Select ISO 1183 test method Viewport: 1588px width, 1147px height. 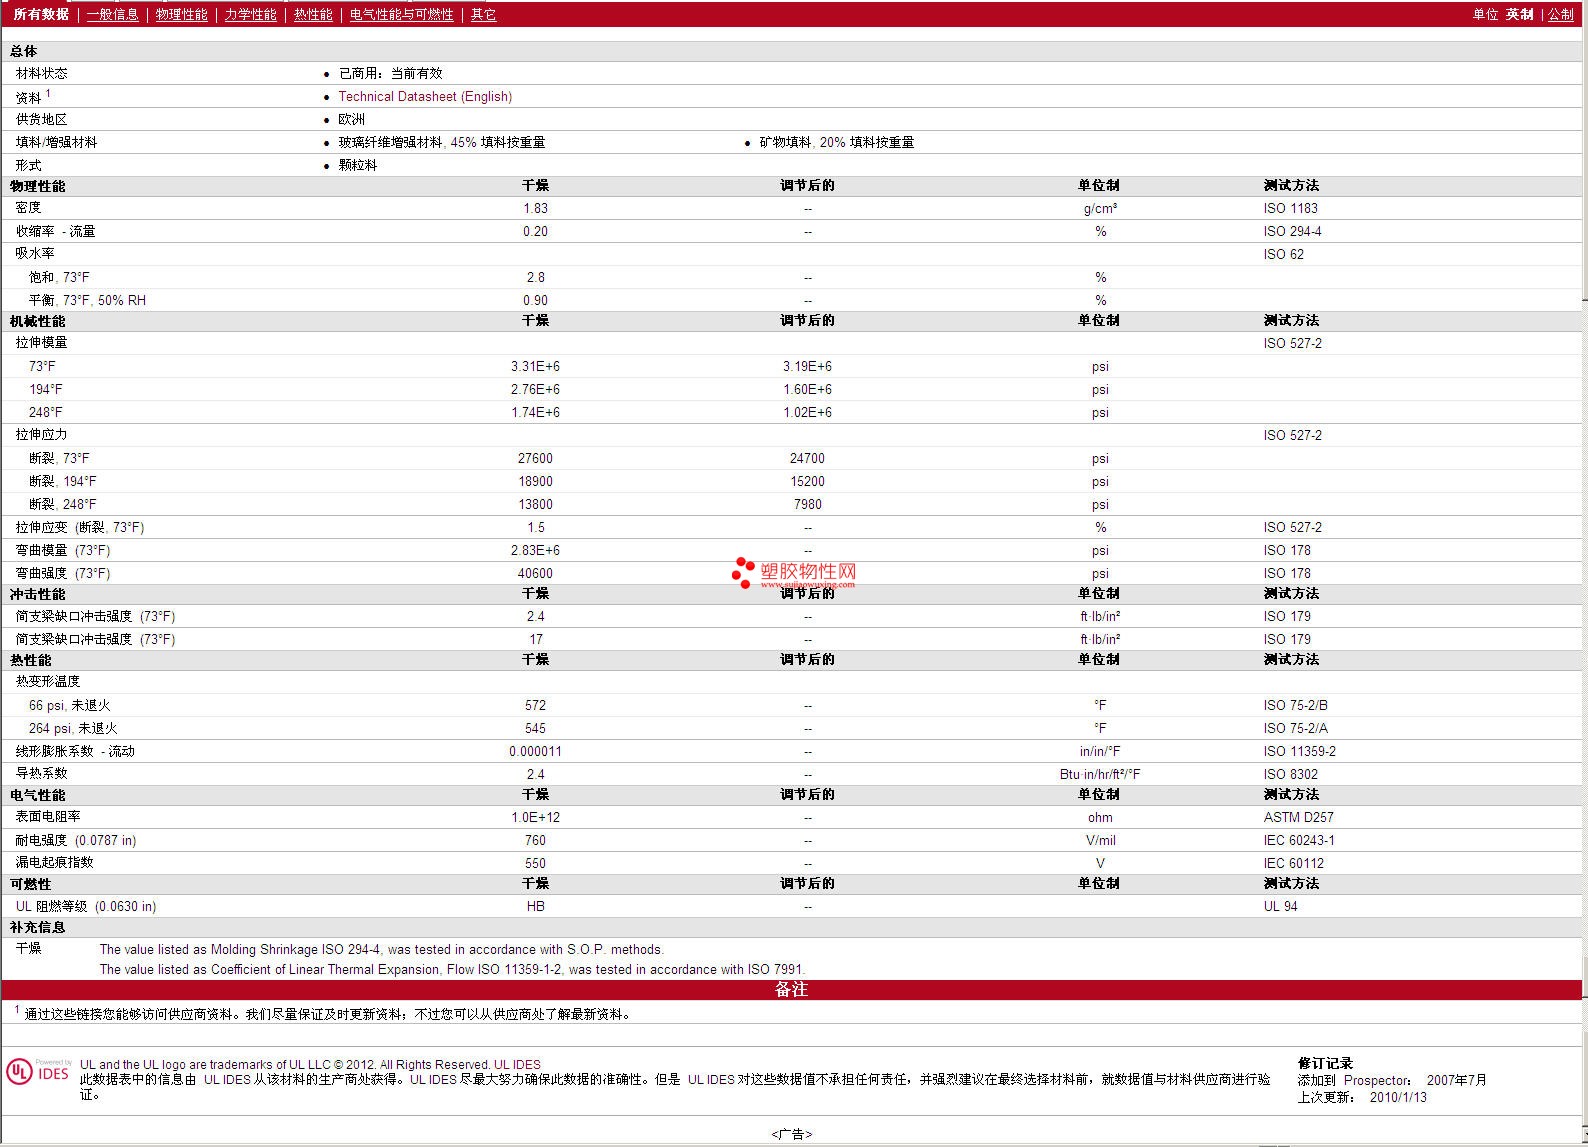point(1290,208)
